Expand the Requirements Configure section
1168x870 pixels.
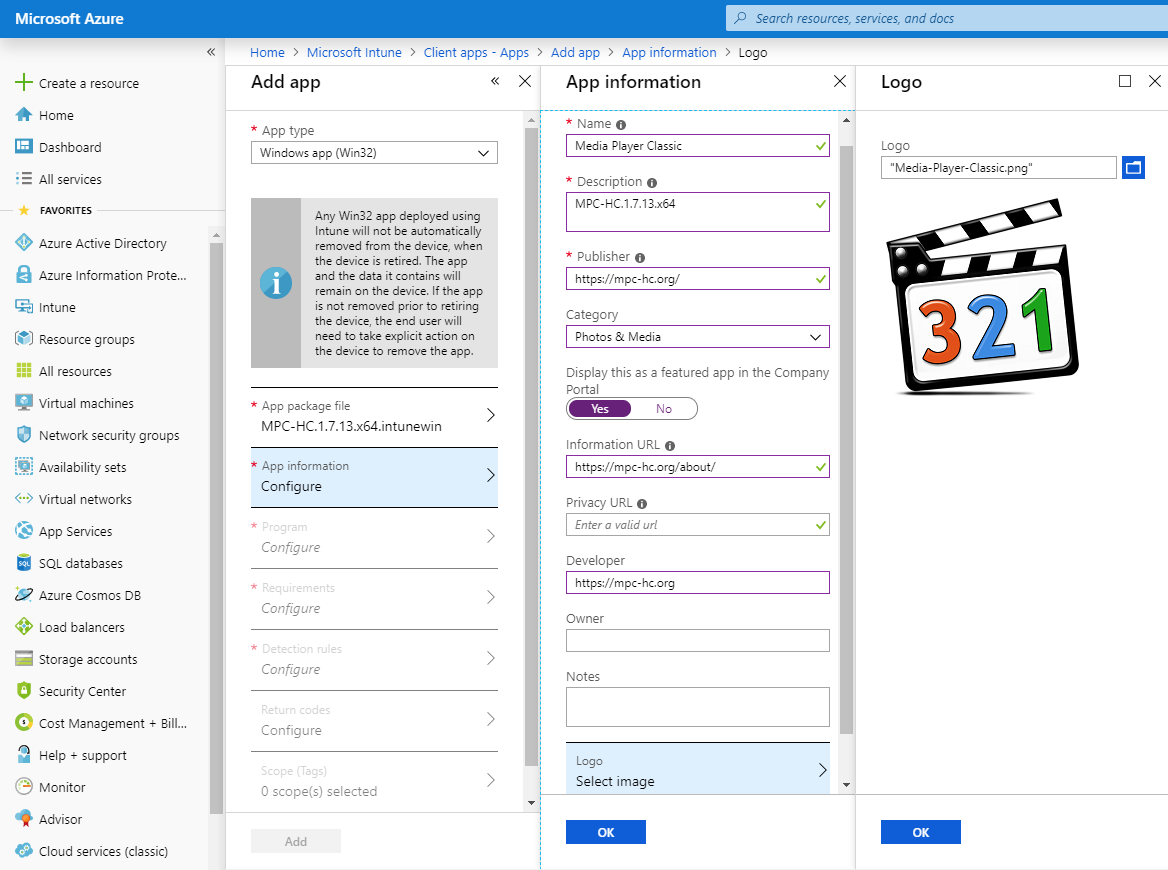(x=374, y=599)
